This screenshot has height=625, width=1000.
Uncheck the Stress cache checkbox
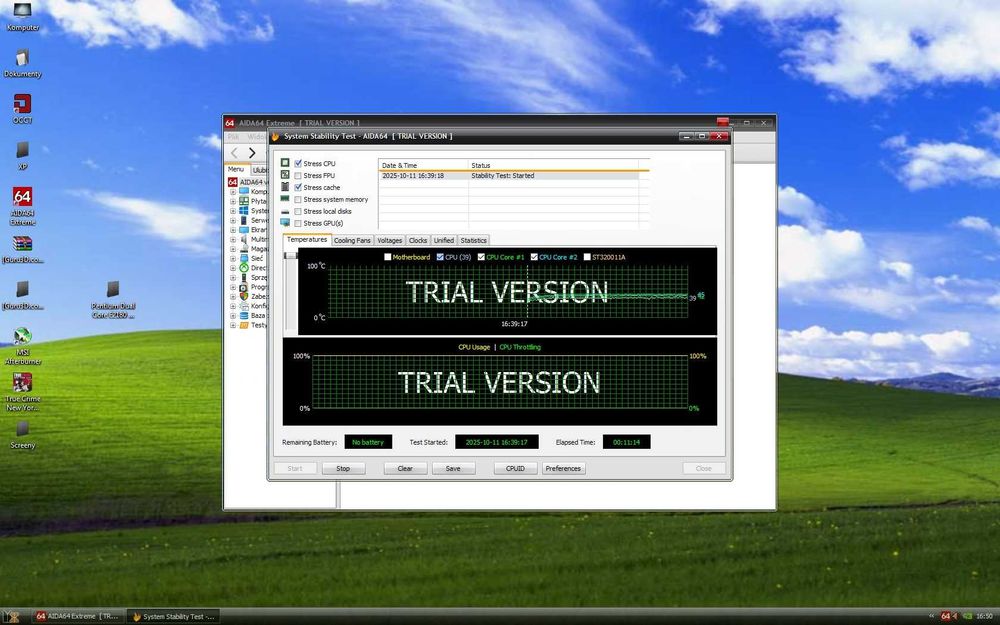(x=298, y=187)
